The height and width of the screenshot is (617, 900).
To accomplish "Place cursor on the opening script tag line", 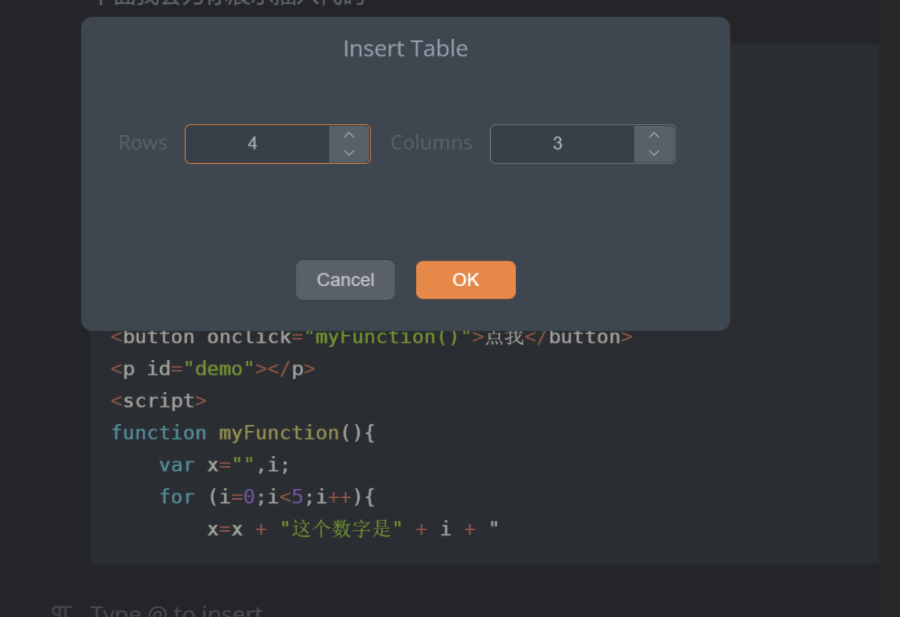I will 159,401.
